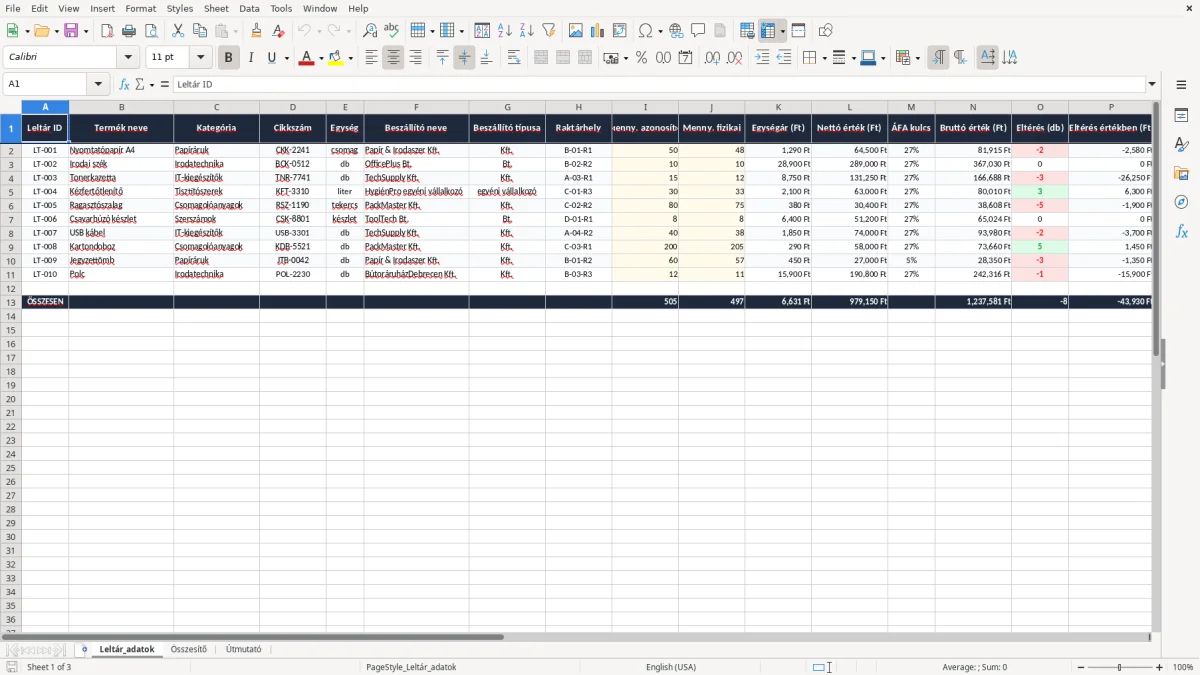Expand background color dropdown arrow
The width and height of the screenshot is (1200, 675).
point(350,58)
